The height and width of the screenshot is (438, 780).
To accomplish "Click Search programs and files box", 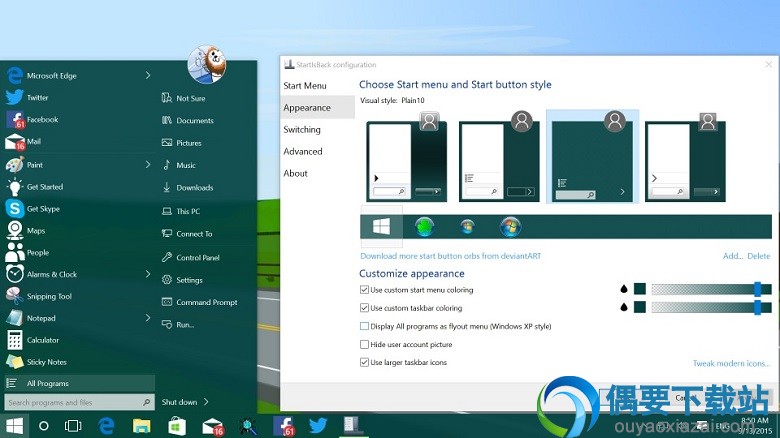I will click(80, 402).
